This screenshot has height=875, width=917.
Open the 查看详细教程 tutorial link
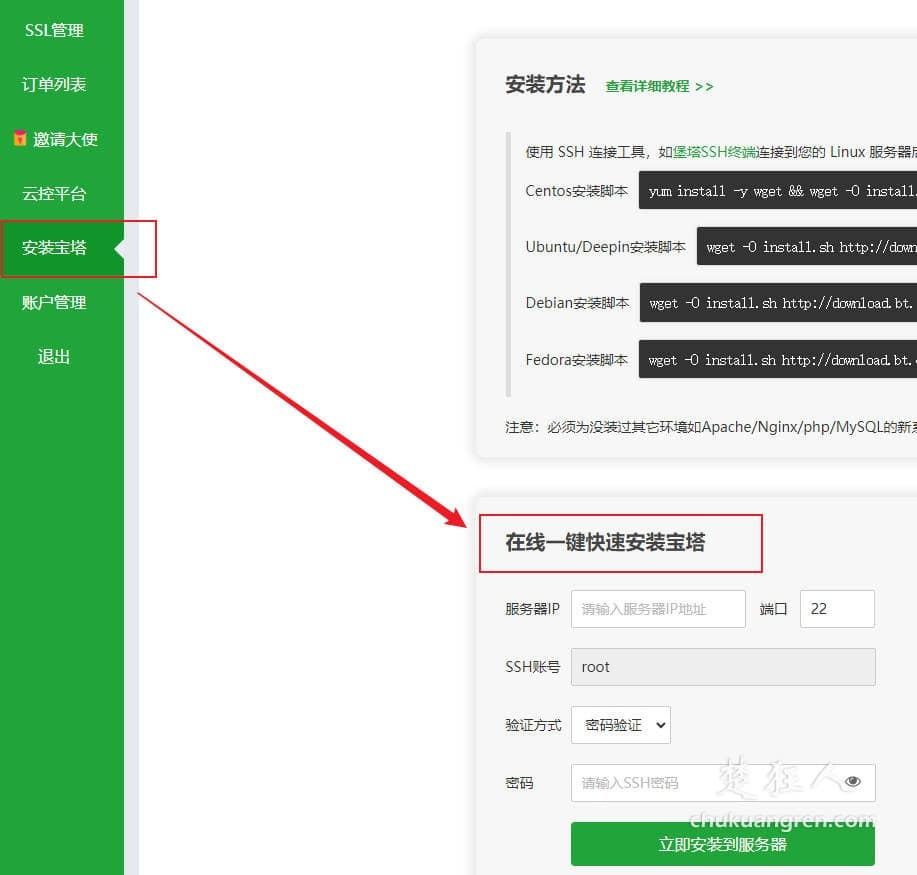tap(656, 87)
